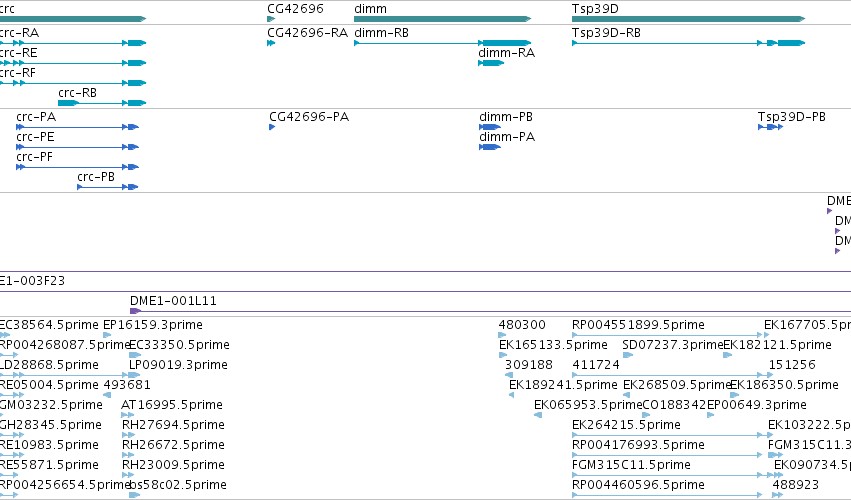Open the Tsp39D-RB transcript label
Viewport: 851px width, 500px height.
click(606, 33)
